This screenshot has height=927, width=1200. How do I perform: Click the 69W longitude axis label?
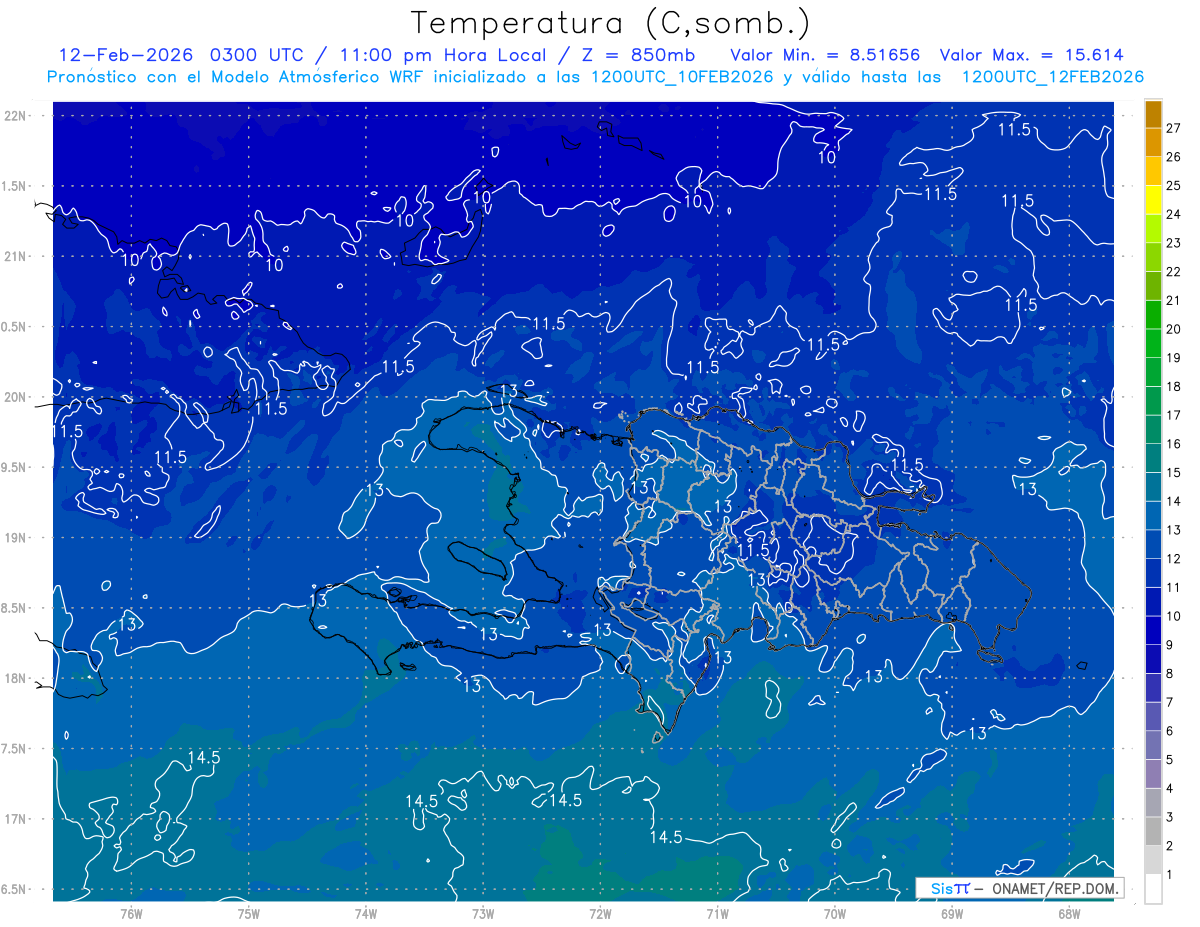click(952, 914)
